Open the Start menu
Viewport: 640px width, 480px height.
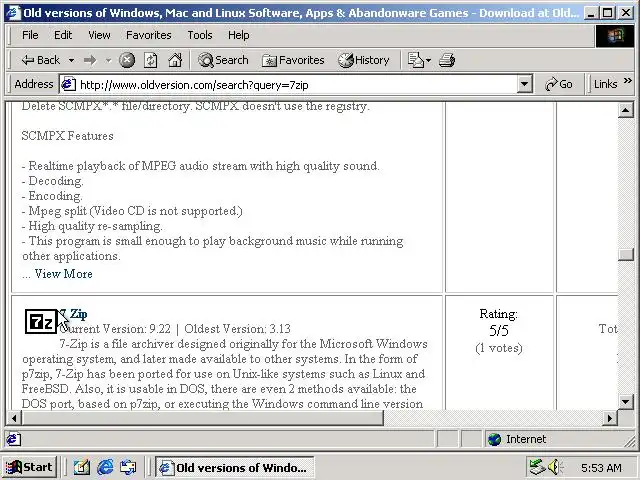tap(29, 467)
